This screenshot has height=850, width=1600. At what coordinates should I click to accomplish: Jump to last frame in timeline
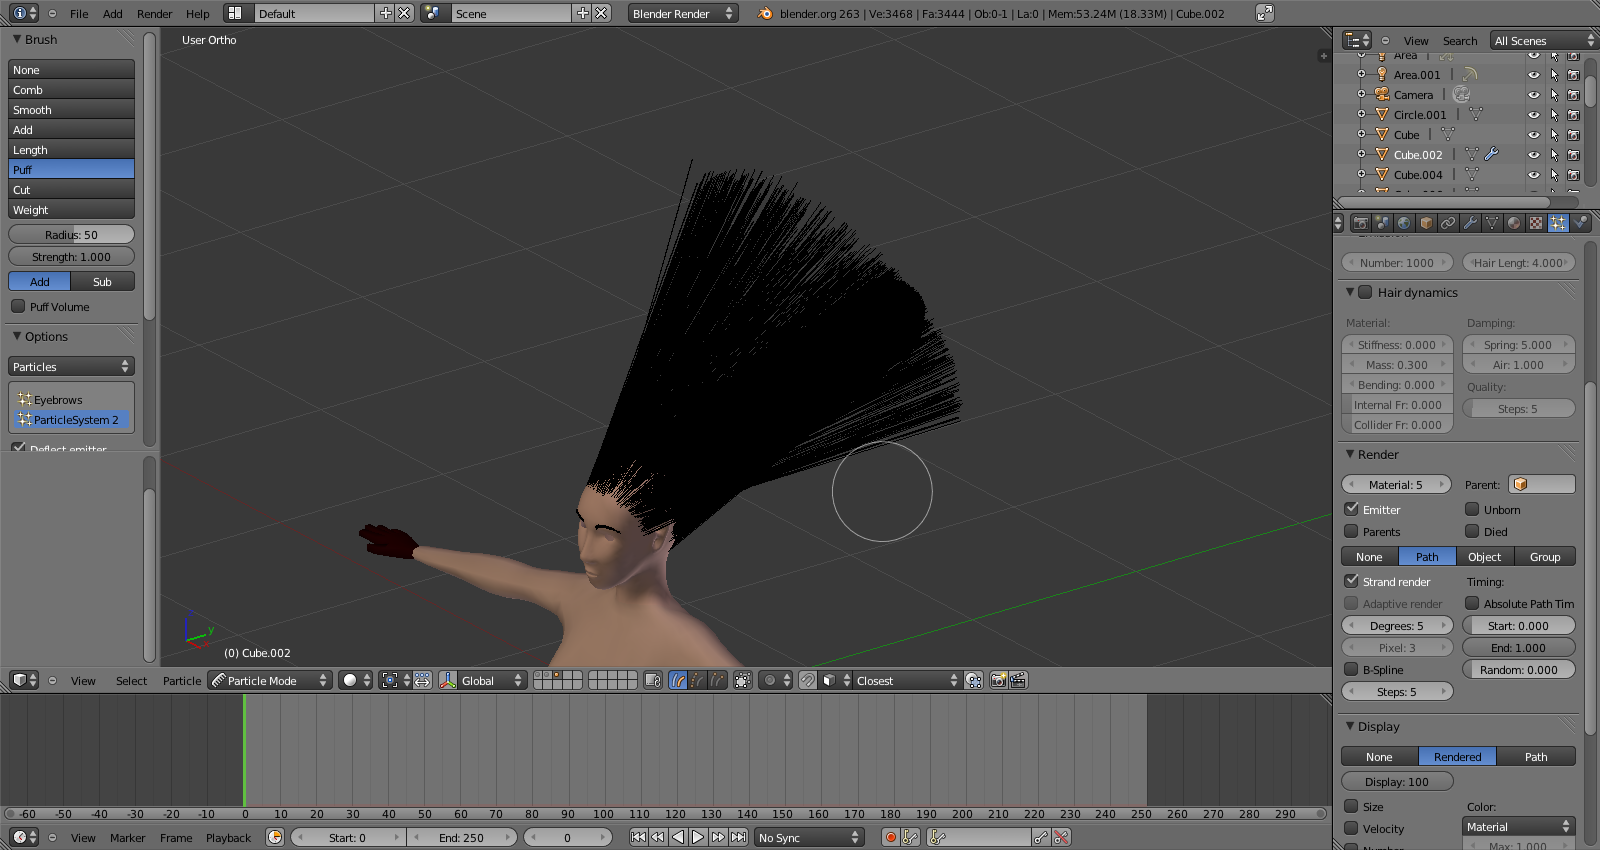coord(738,837)
